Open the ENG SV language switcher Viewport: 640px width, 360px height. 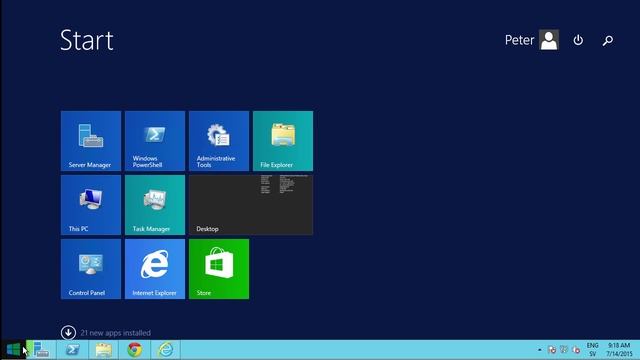pos(593,350)
